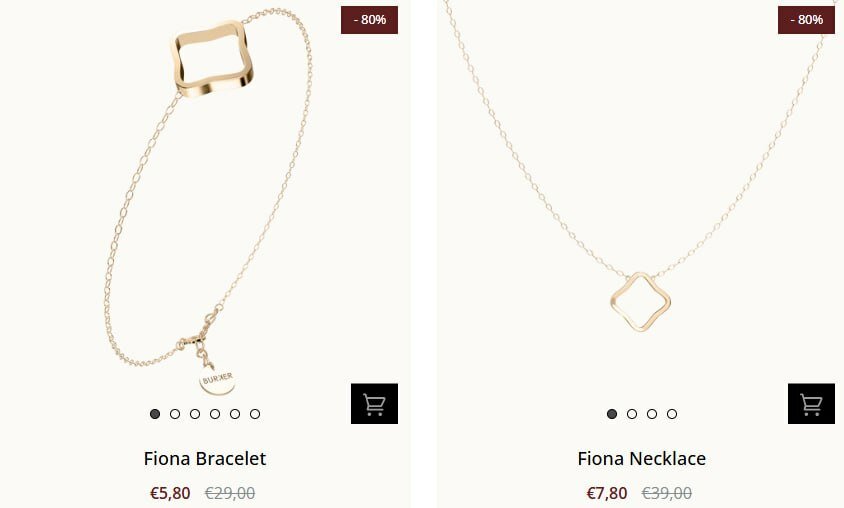The height and width of the screenshot is (508, 844).
Task: Open the Fiona Bracelet product title
Action: (x=205, y=458)
